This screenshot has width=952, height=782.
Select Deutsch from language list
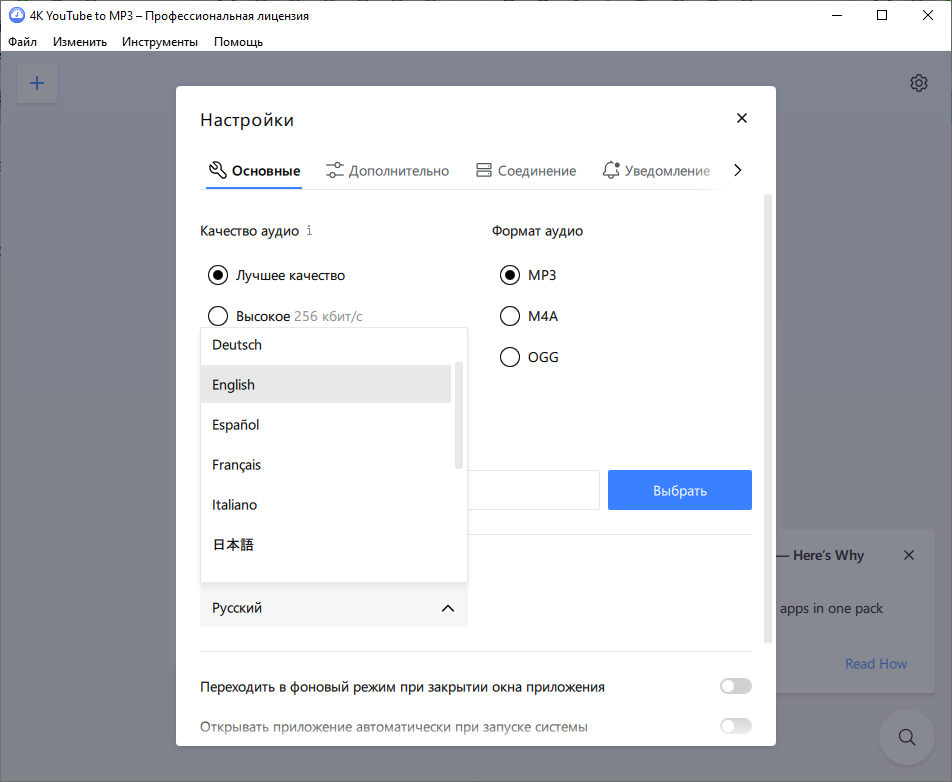(x=326, y=345)
